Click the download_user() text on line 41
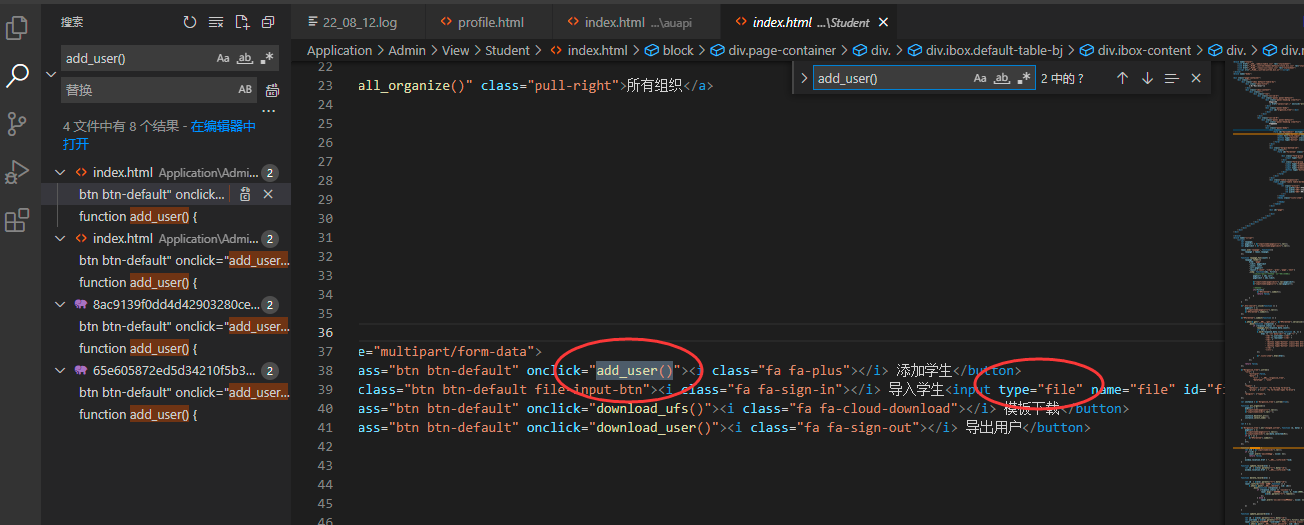Viewport: 1304px width, 525px height. [657, 427]
